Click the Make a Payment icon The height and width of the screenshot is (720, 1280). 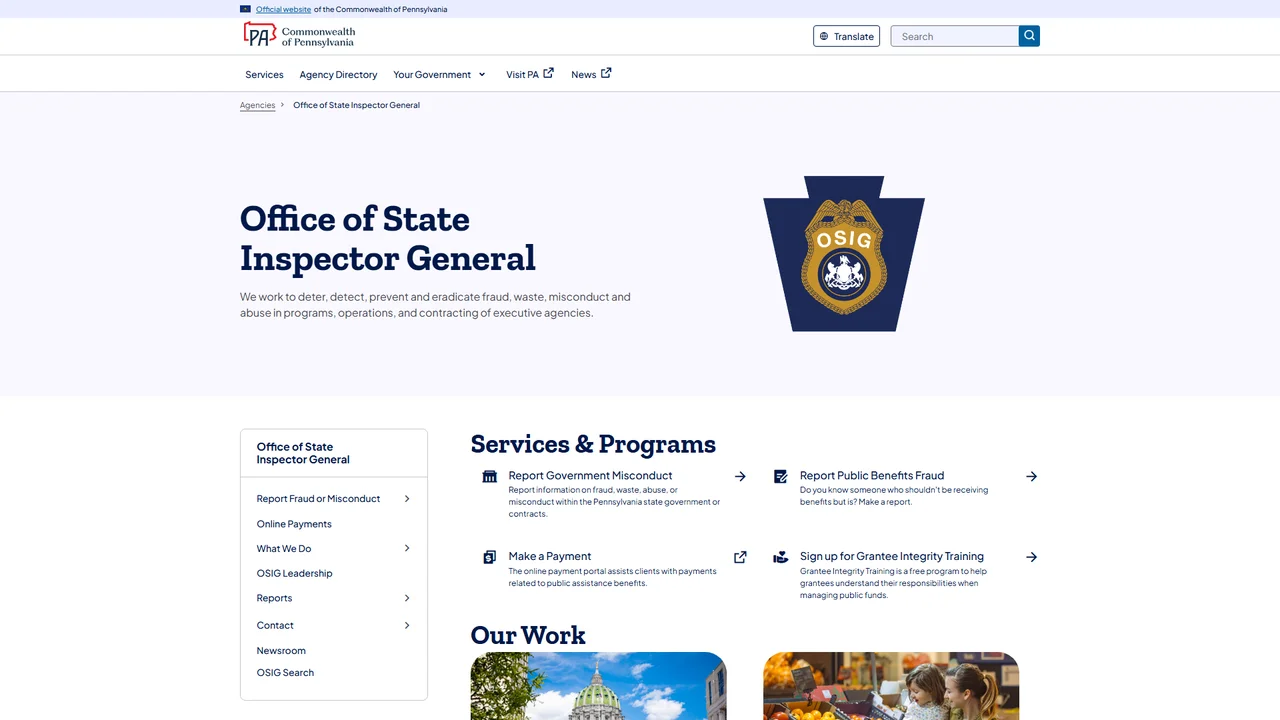coord(489,557)
